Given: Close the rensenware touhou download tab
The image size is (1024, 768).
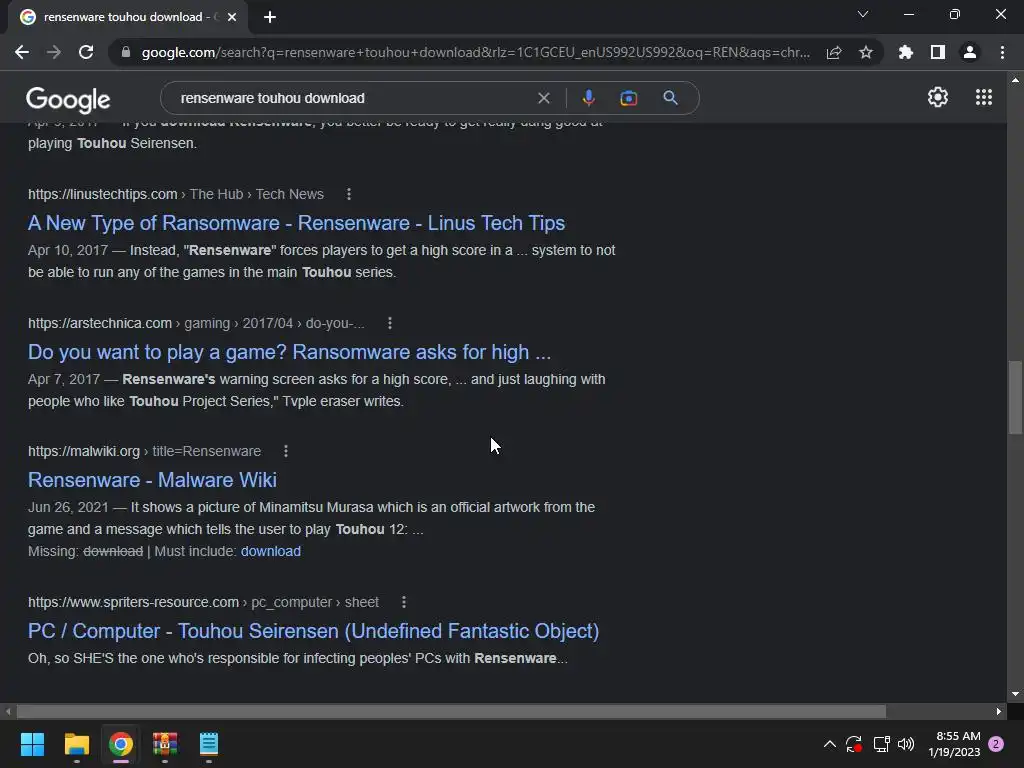Looking at the screenshot, I should (x=232, y=17).
